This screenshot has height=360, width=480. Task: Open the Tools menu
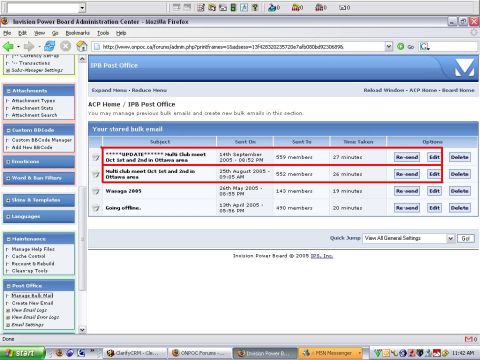tap(103, 33)
